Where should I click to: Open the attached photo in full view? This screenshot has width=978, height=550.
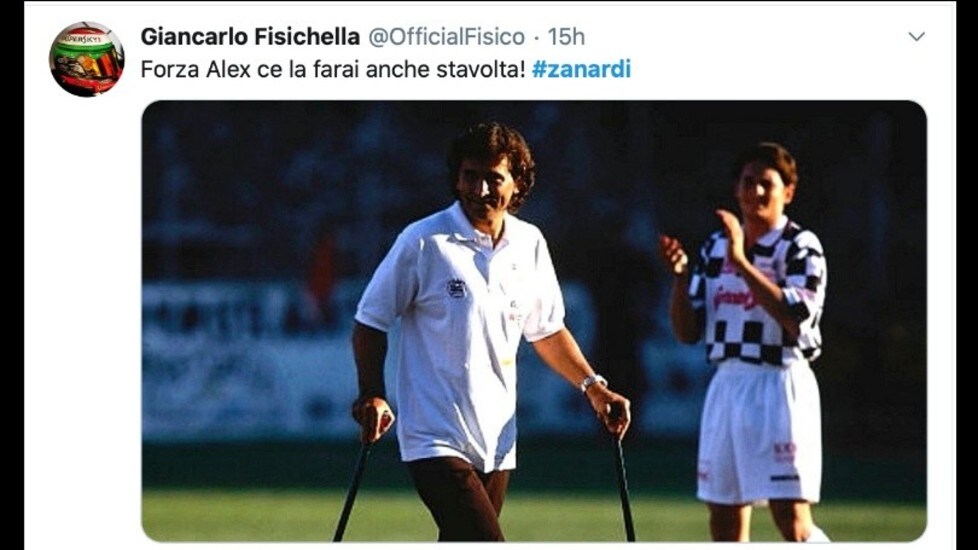[534, 321]
